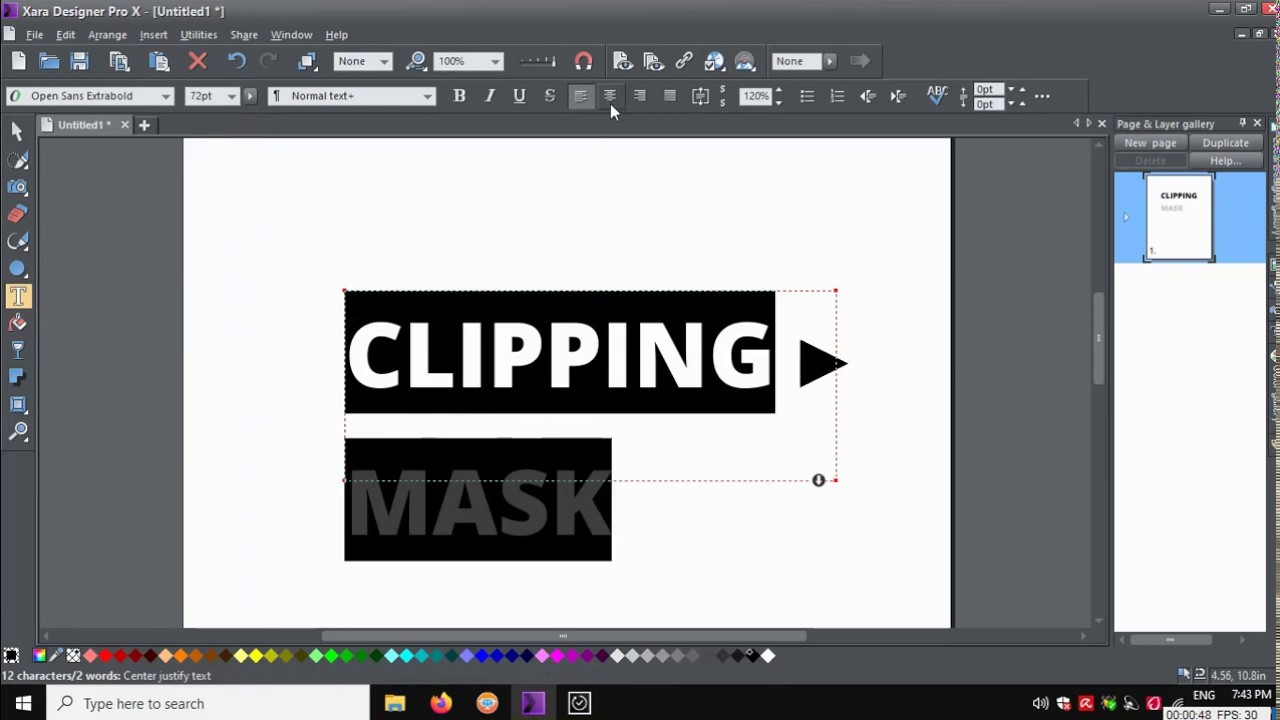Open File Explorer from taskbar
This screenshot has width=1280, height=720.
tap(395, 704)
